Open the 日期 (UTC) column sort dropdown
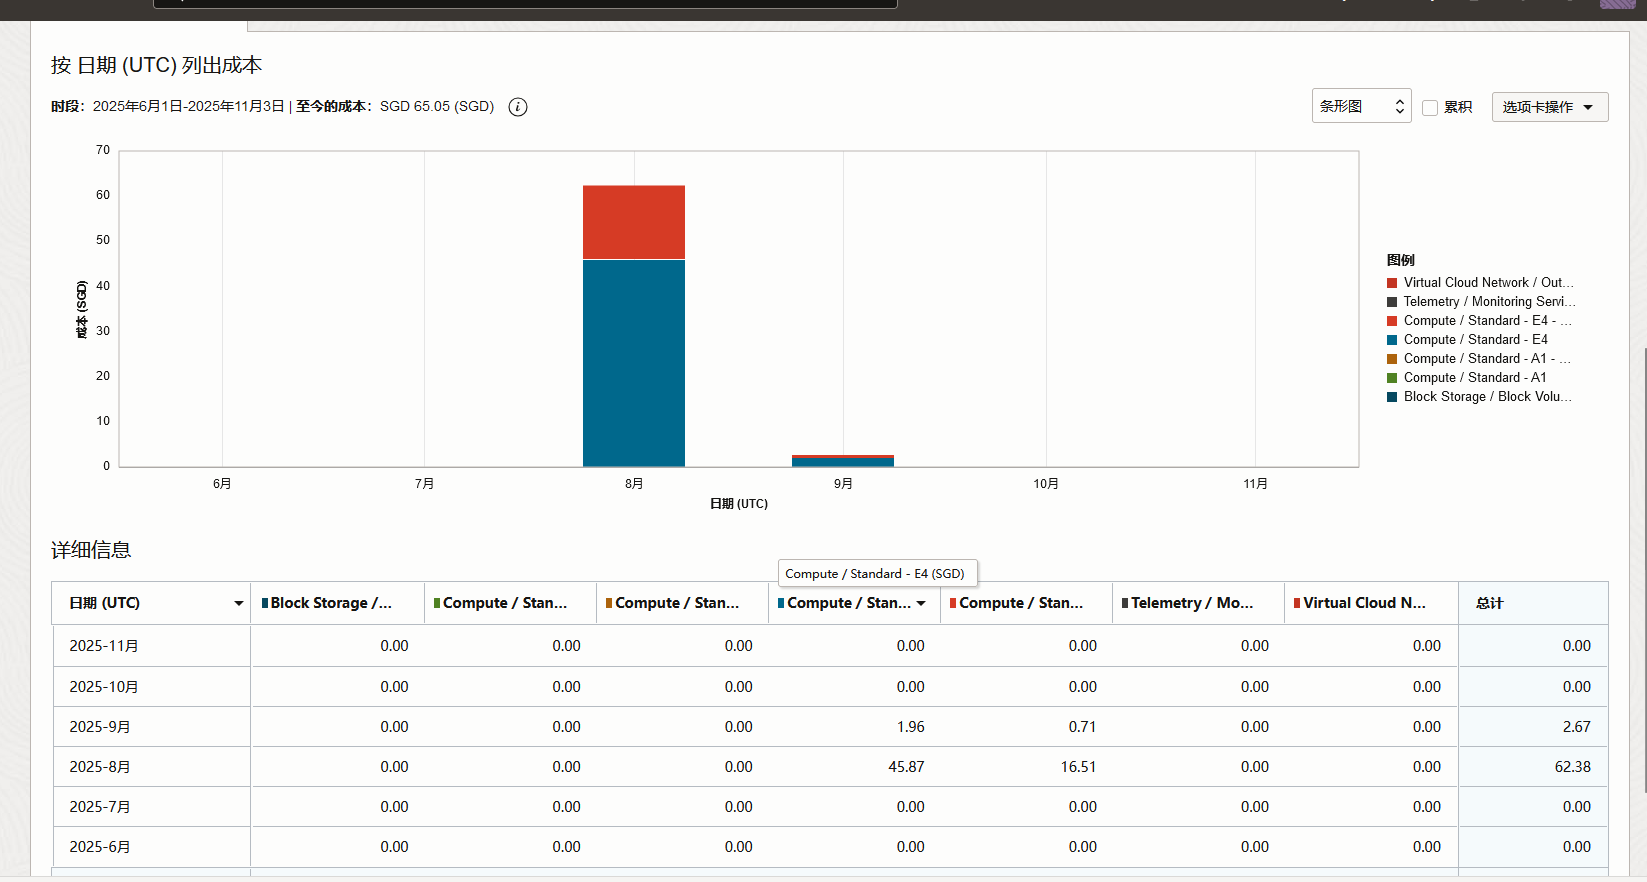1647x882 pixels. coord(238,603)
